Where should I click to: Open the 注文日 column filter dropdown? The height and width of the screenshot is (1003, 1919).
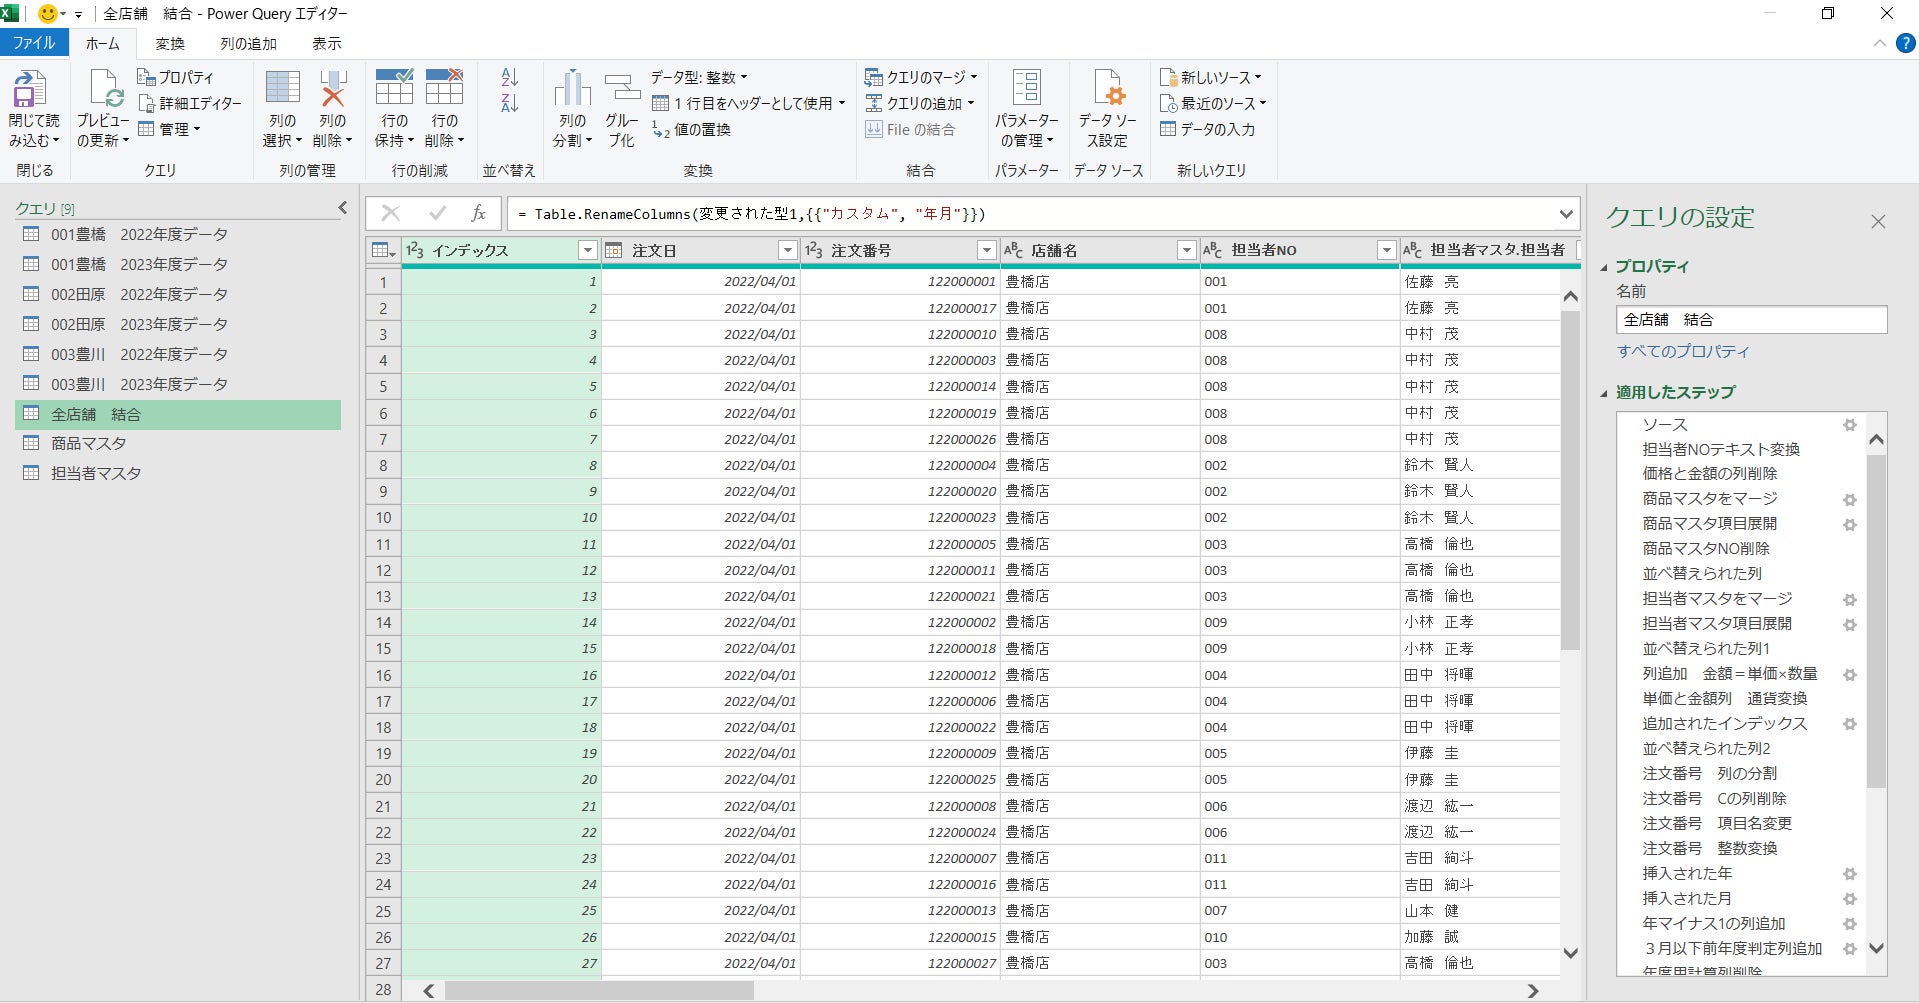click(x=787, y=250)
